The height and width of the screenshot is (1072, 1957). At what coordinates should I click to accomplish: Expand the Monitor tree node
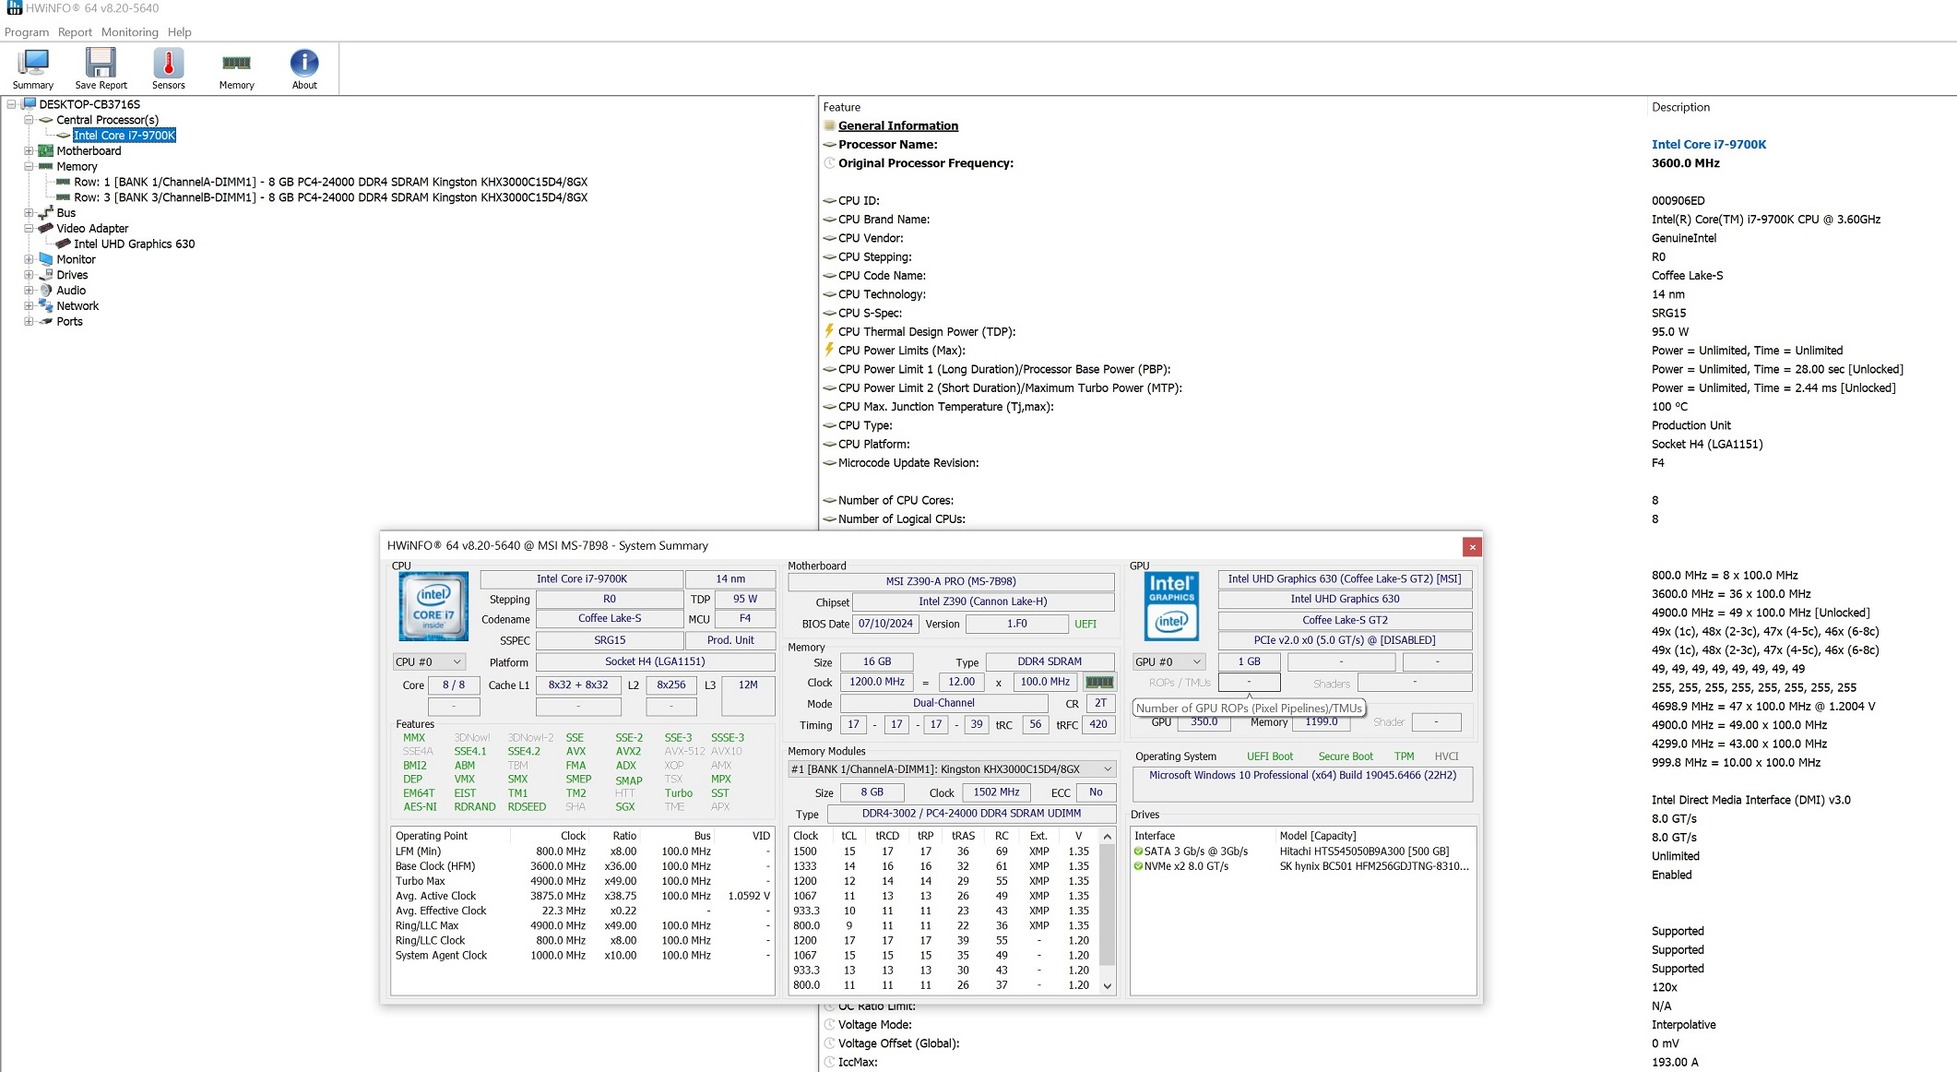point(29,259)
